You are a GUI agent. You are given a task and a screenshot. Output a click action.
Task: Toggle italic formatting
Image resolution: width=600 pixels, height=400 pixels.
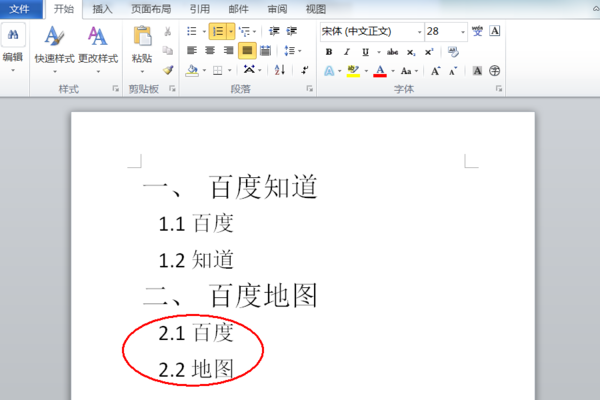click(x=347, y=52)
